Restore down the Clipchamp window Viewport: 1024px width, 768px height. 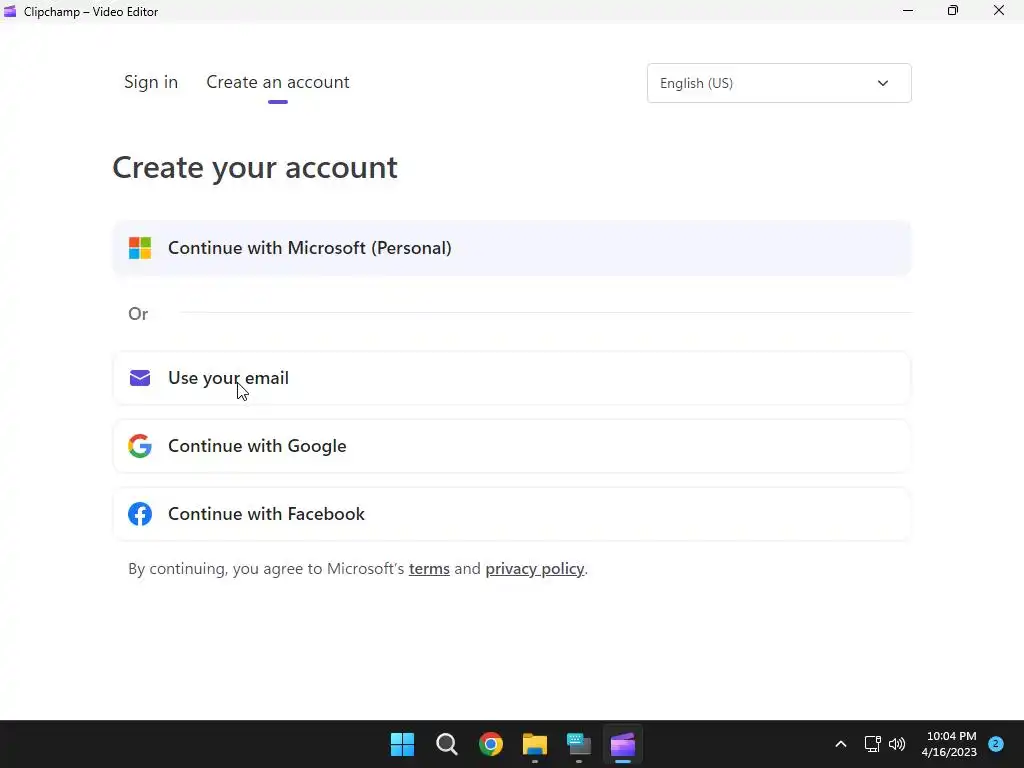[x=953, y=10]
